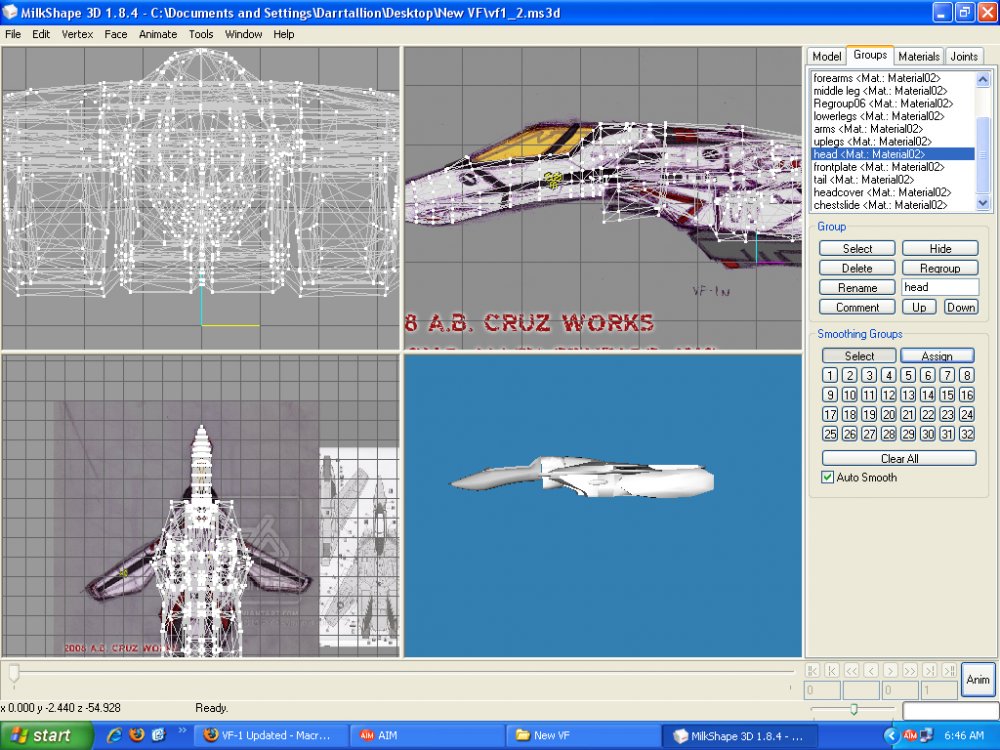Select the Regroup06 group row

click(893, 103)
